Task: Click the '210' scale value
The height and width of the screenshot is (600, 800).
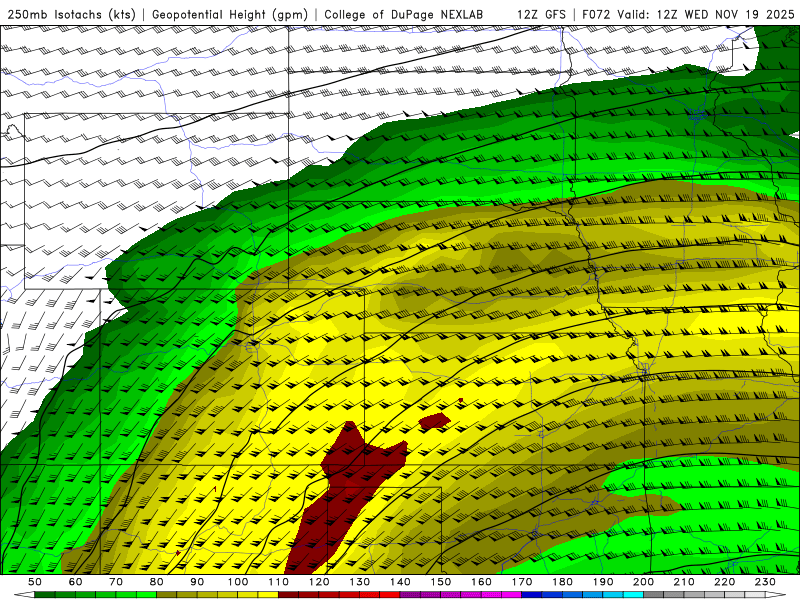Action: click(x=685, y=582)
